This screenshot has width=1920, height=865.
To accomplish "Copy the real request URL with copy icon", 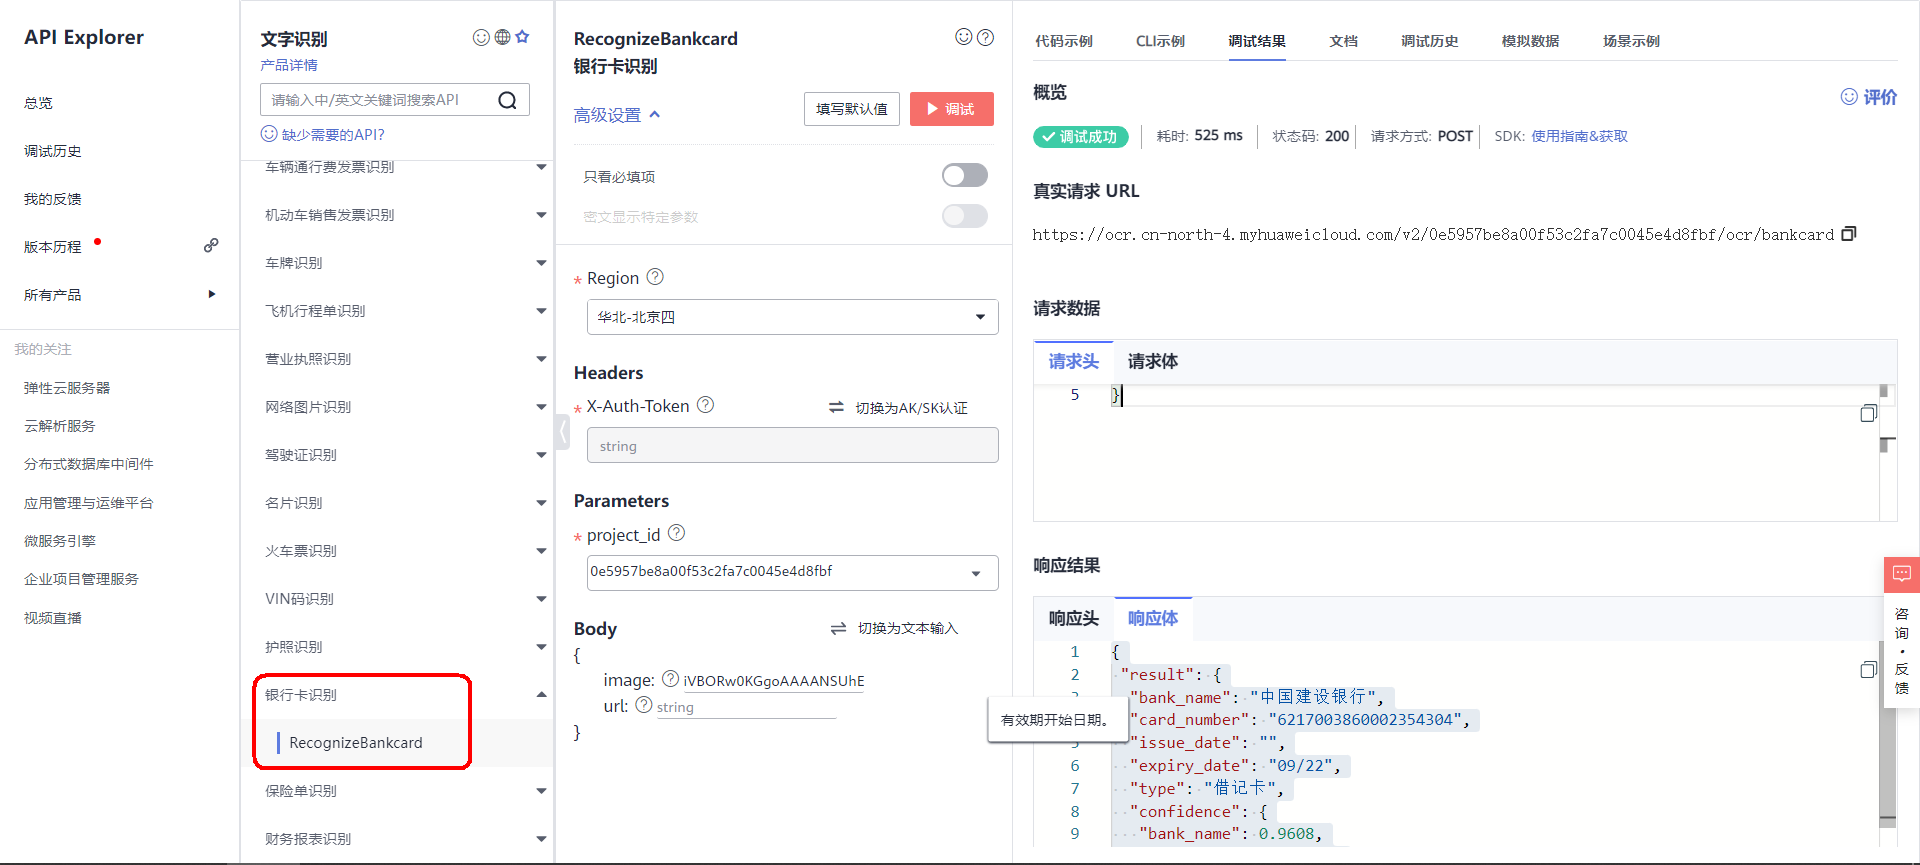I will pos(1849,234).
